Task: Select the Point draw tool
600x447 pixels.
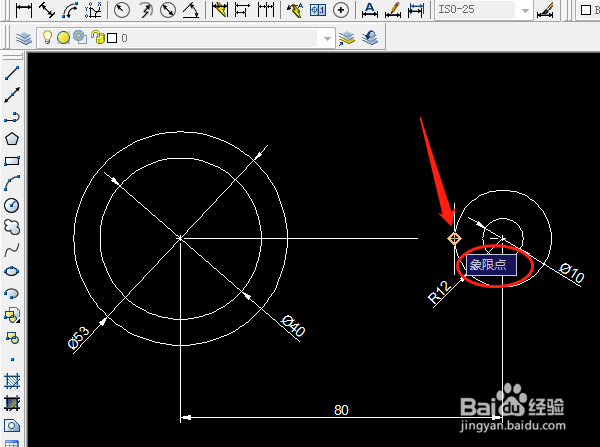Action: [12, 360]
